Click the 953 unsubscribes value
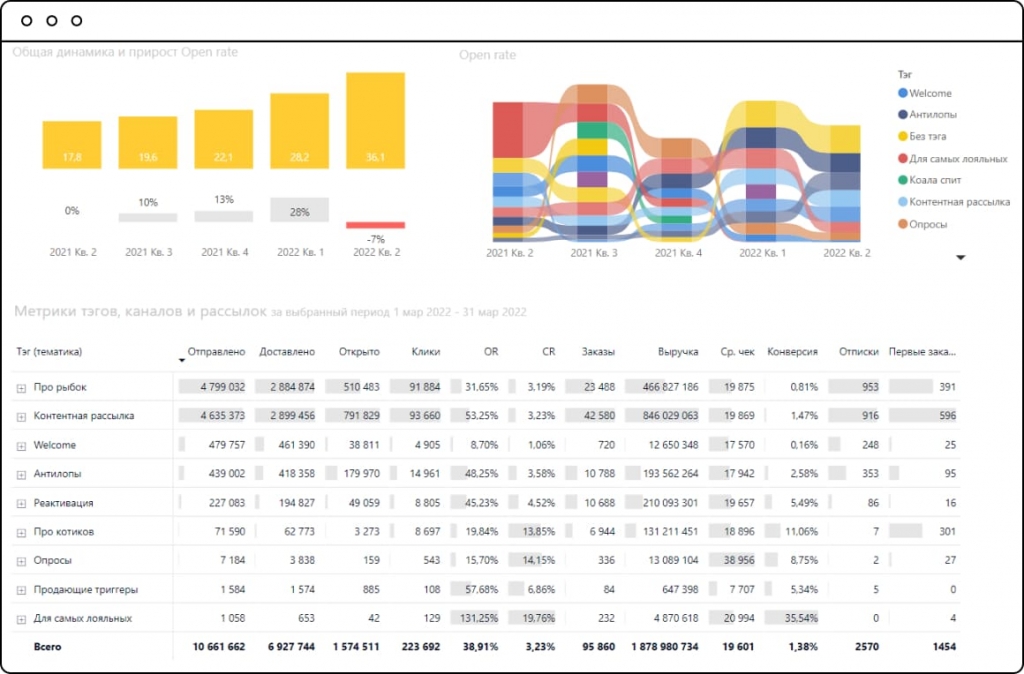Screen dimensions: 1024x674 (871, 387)
